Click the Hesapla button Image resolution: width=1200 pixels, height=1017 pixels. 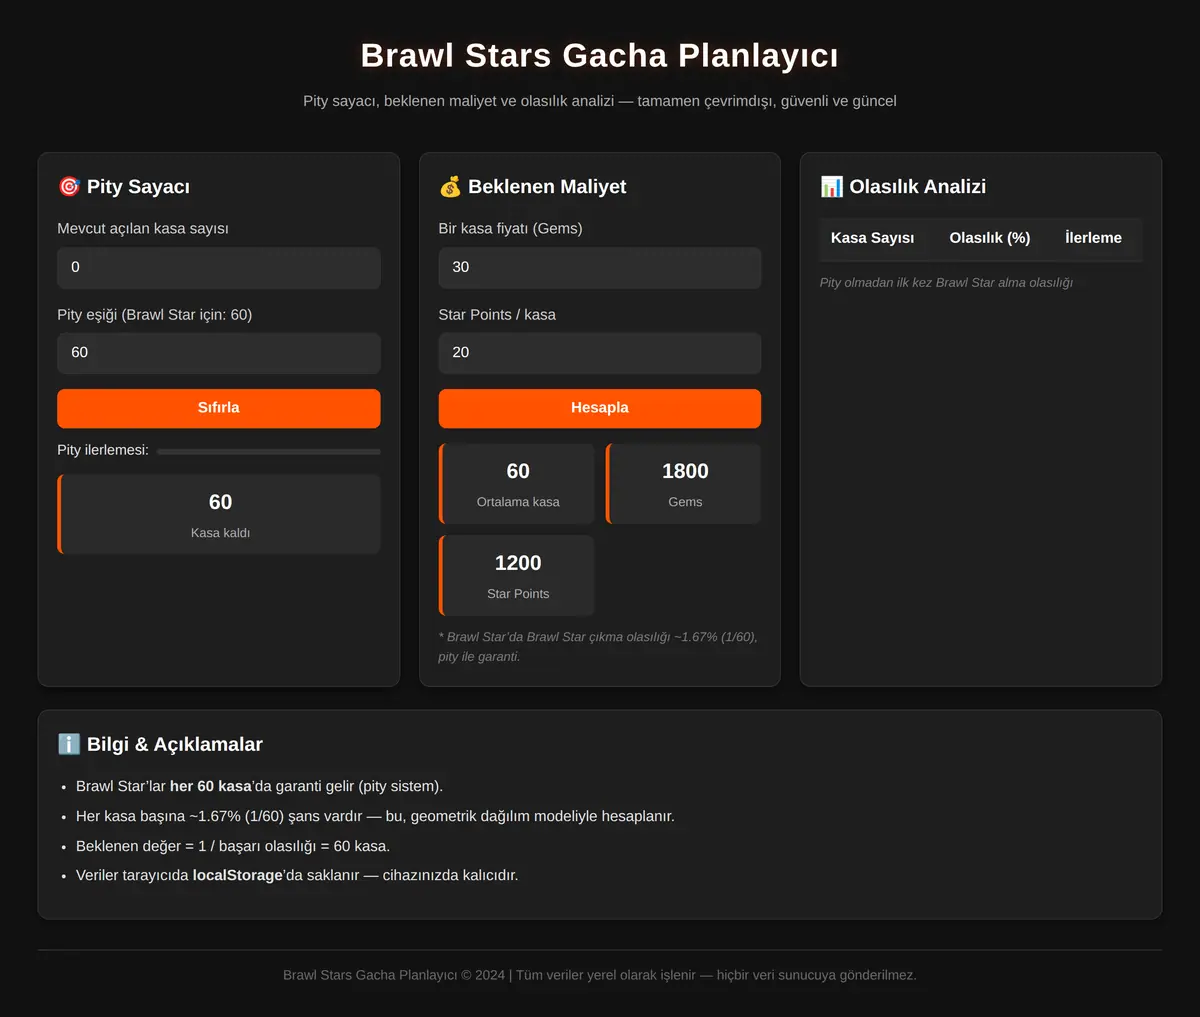point(600,408)
